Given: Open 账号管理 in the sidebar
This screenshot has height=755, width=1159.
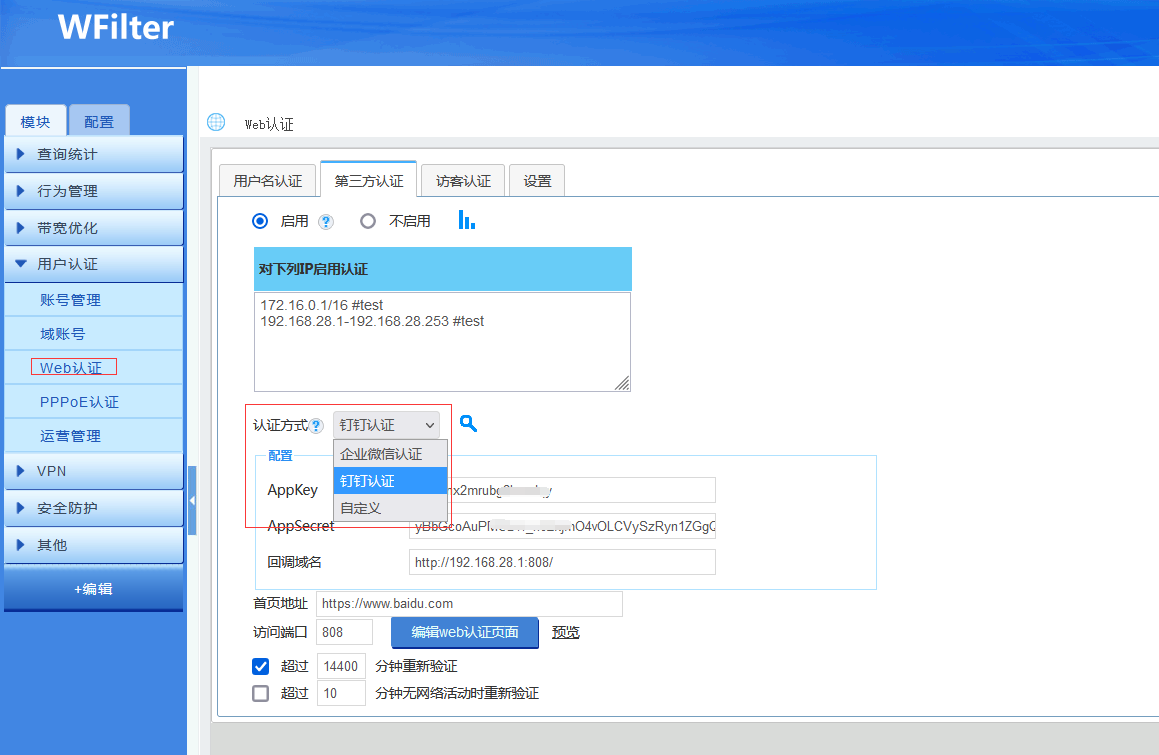Looking at the screenshot, I should coord(70,300).
